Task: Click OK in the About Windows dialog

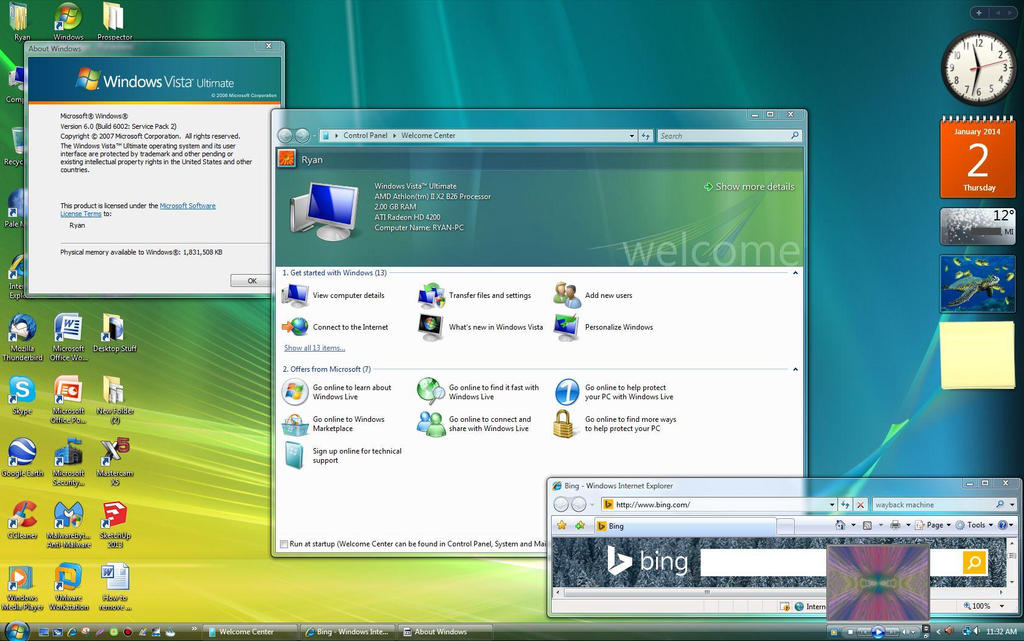Action: point(251,281)
